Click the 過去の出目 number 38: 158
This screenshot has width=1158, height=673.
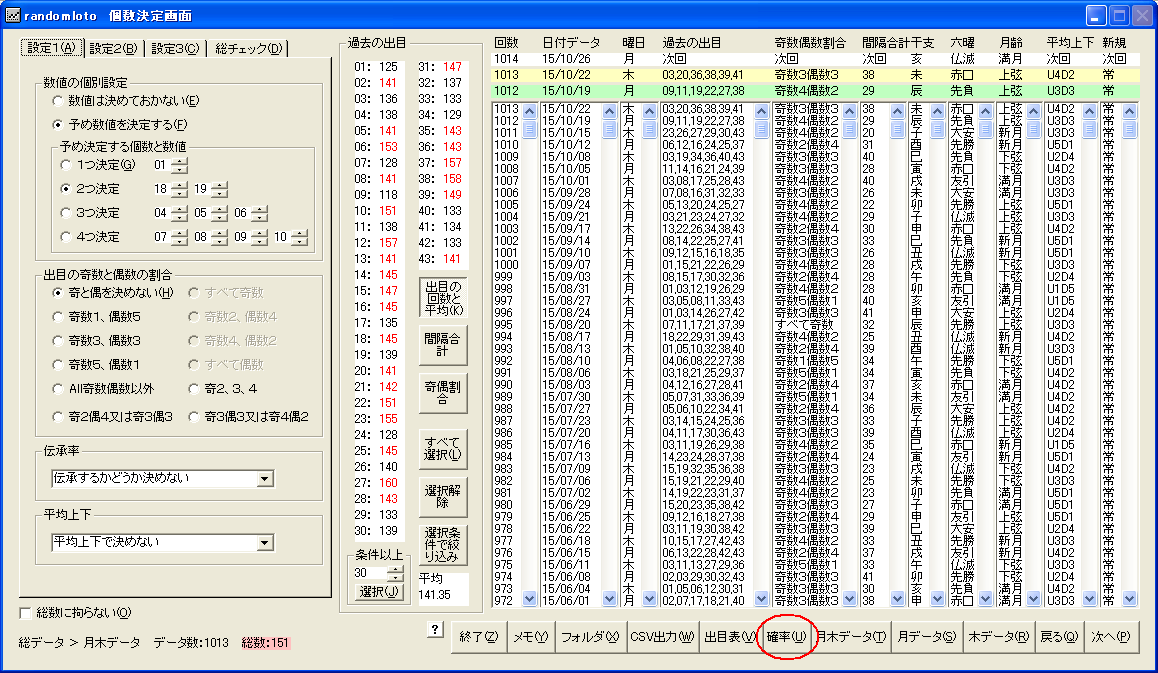click(x=440, y=179)
